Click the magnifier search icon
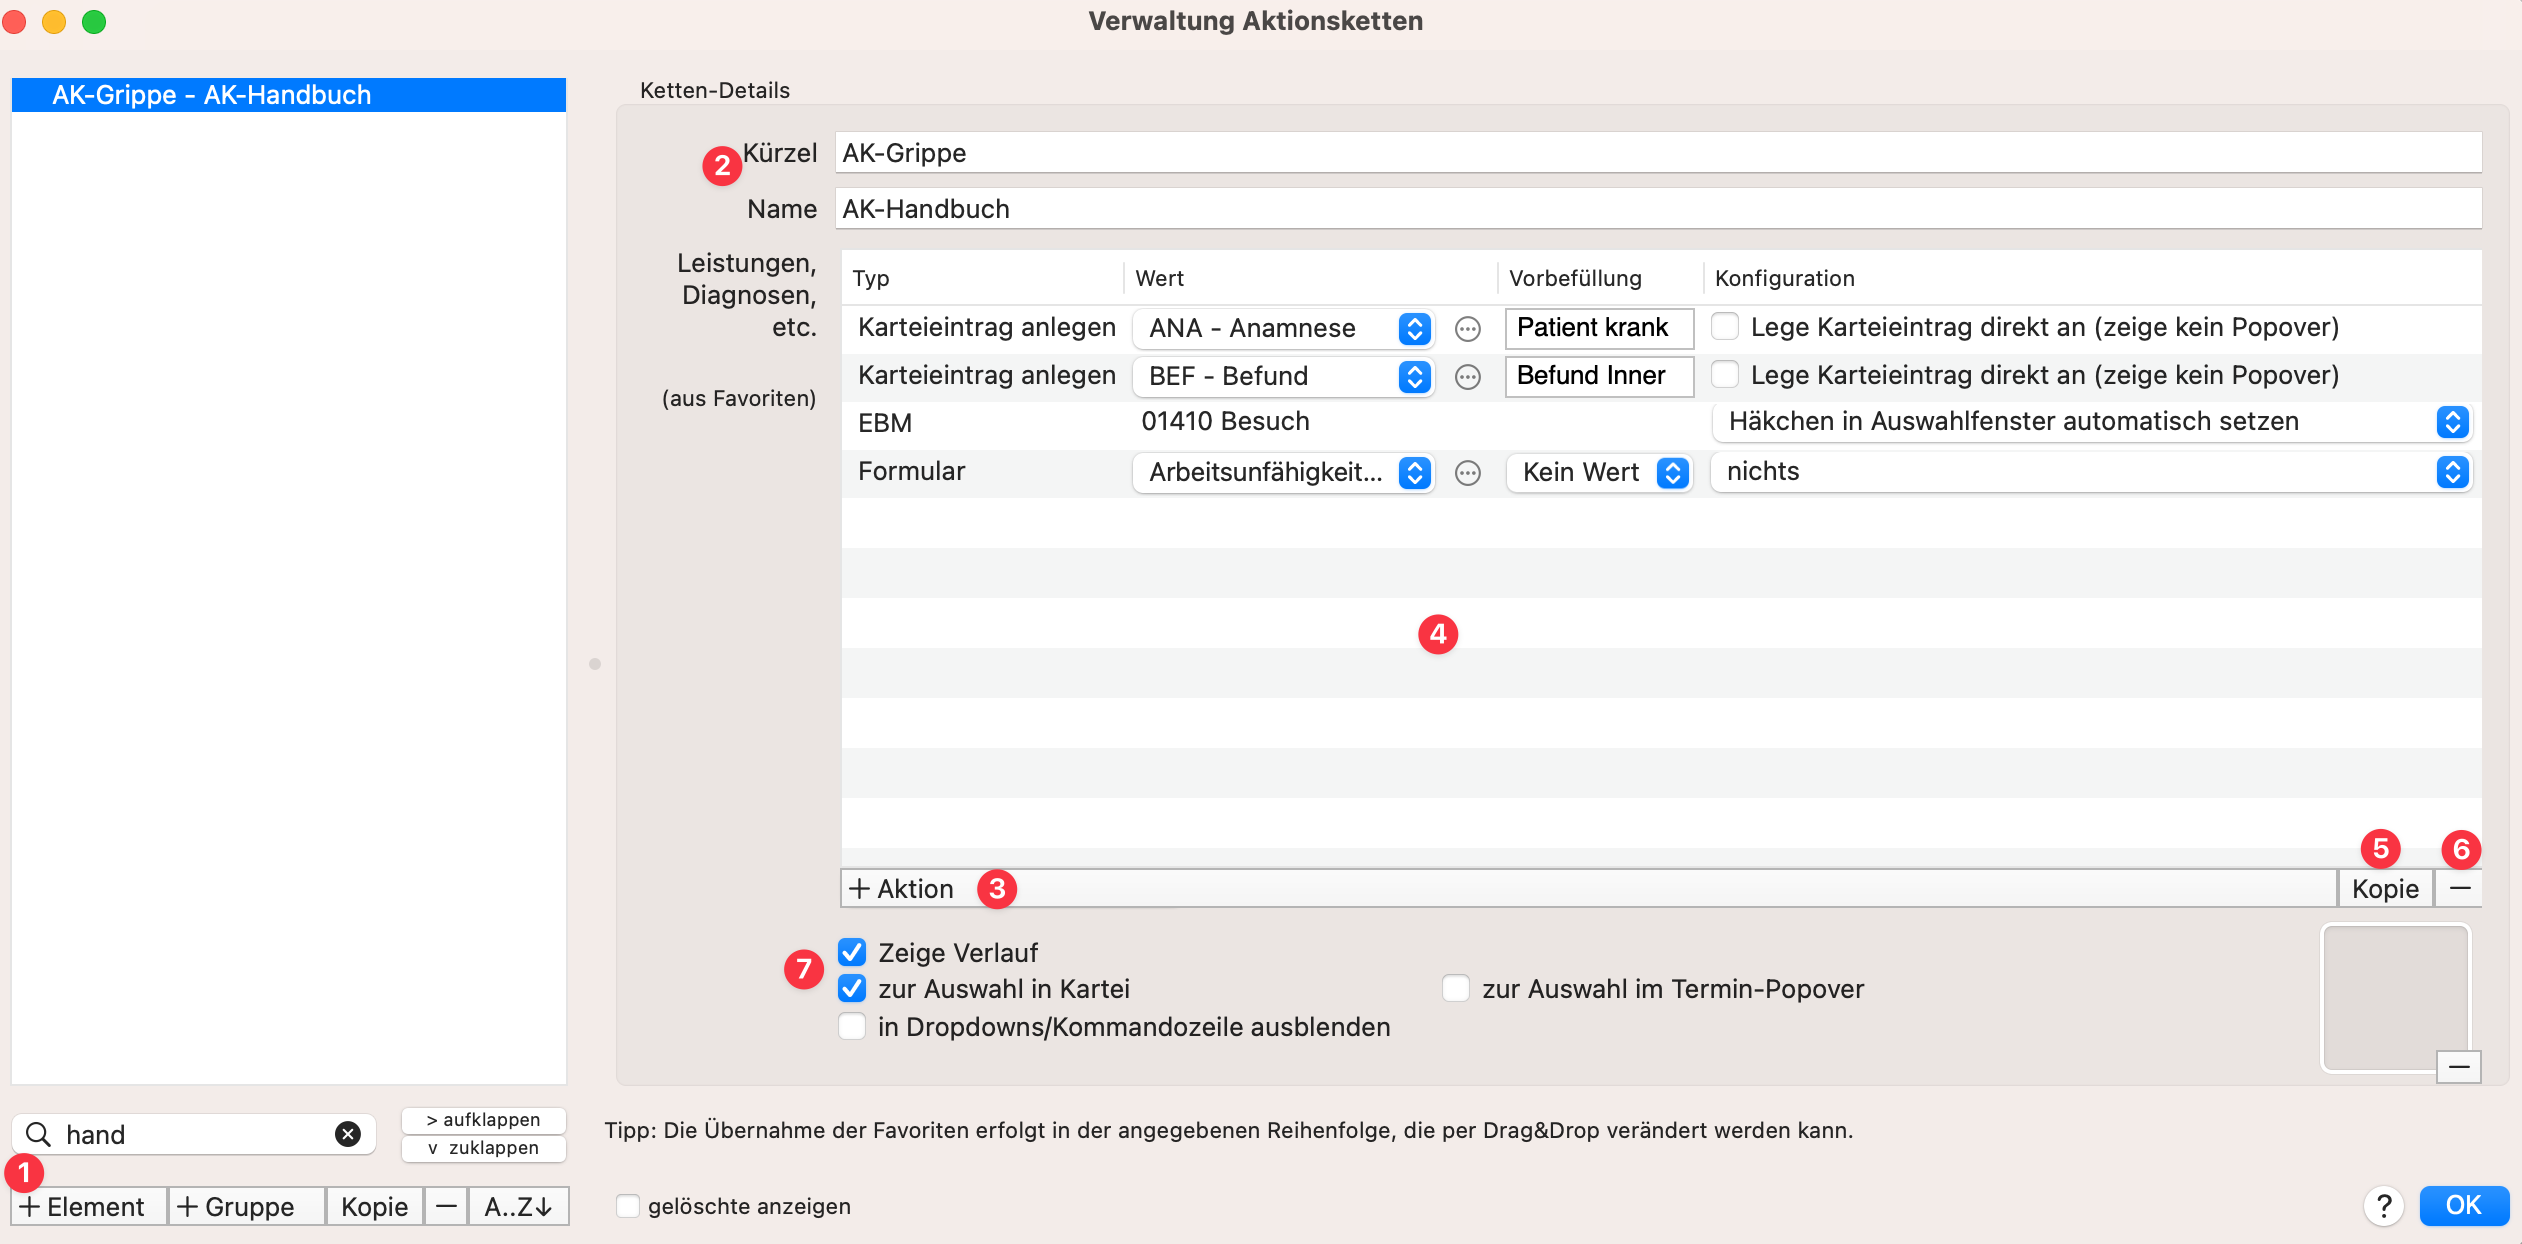 click(x=38, y=1133)
